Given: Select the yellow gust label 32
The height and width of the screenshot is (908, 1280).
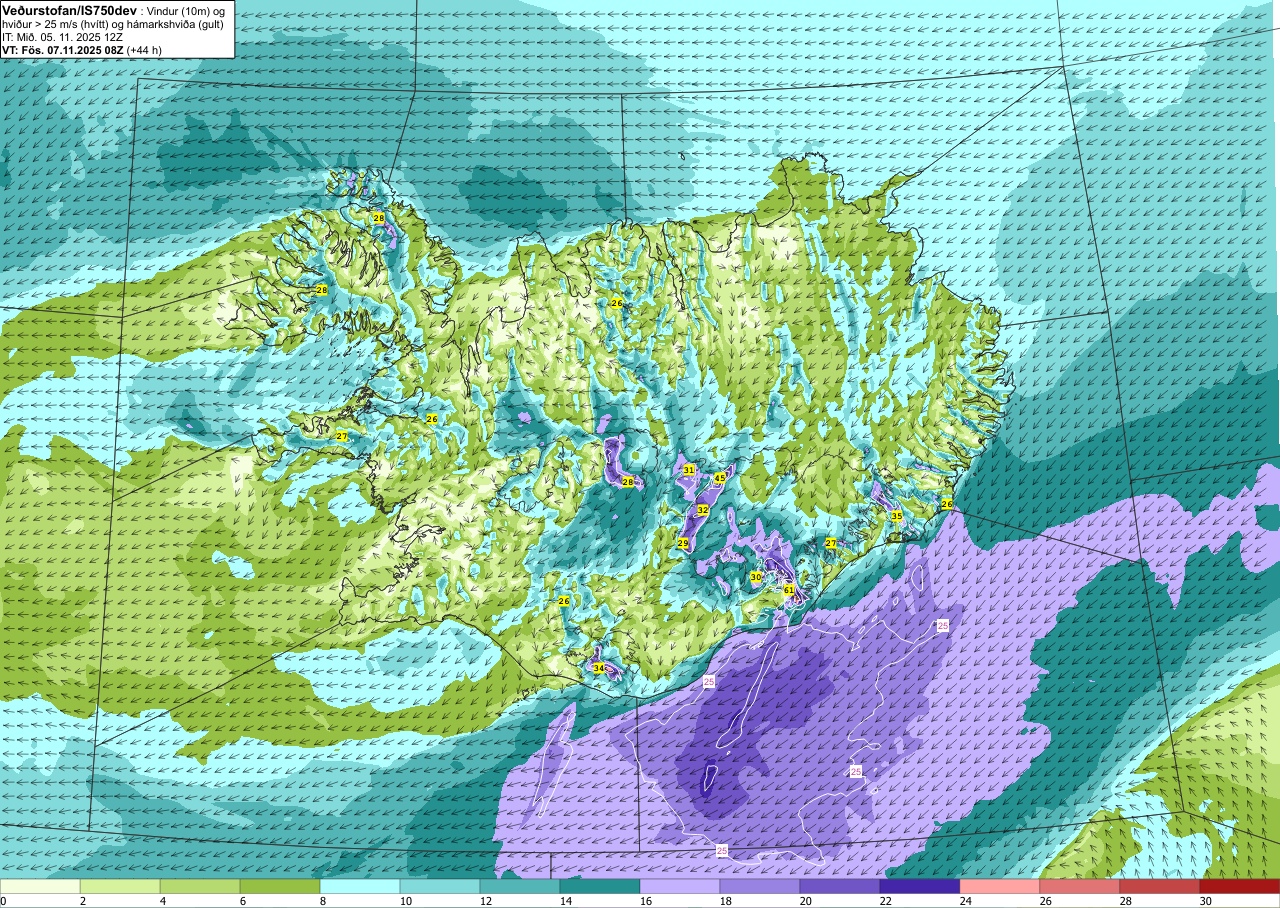Looking at the screenshot, I should pyautogui.click(x=703, y=510).
